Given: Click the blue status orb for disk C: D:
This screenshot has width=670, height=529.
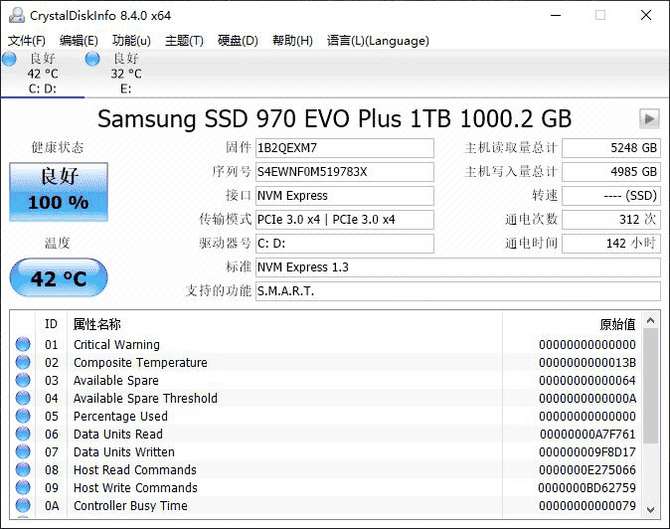Looking at the screenshot, I should pos(9,59).
